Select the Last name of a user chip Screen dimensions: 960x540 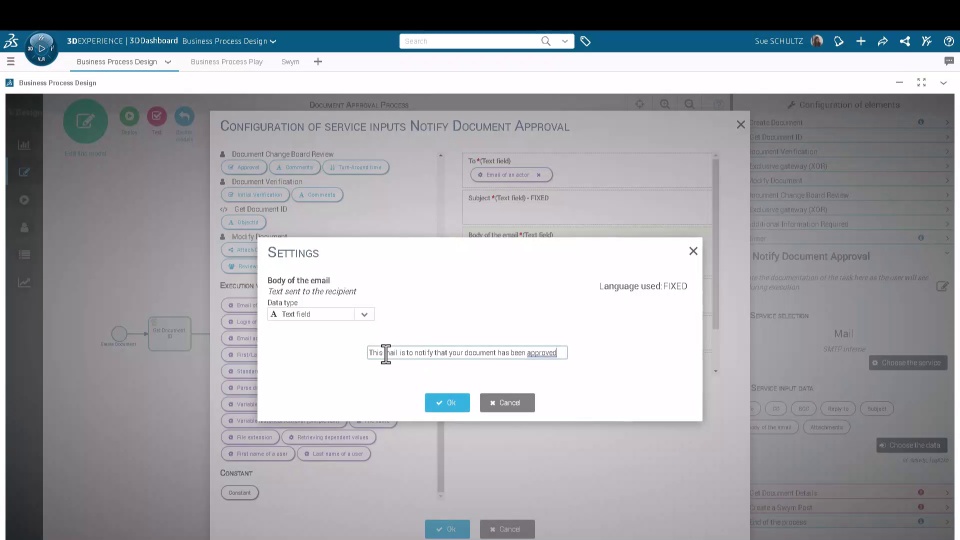pyautogui.click(x=334, y=454)
